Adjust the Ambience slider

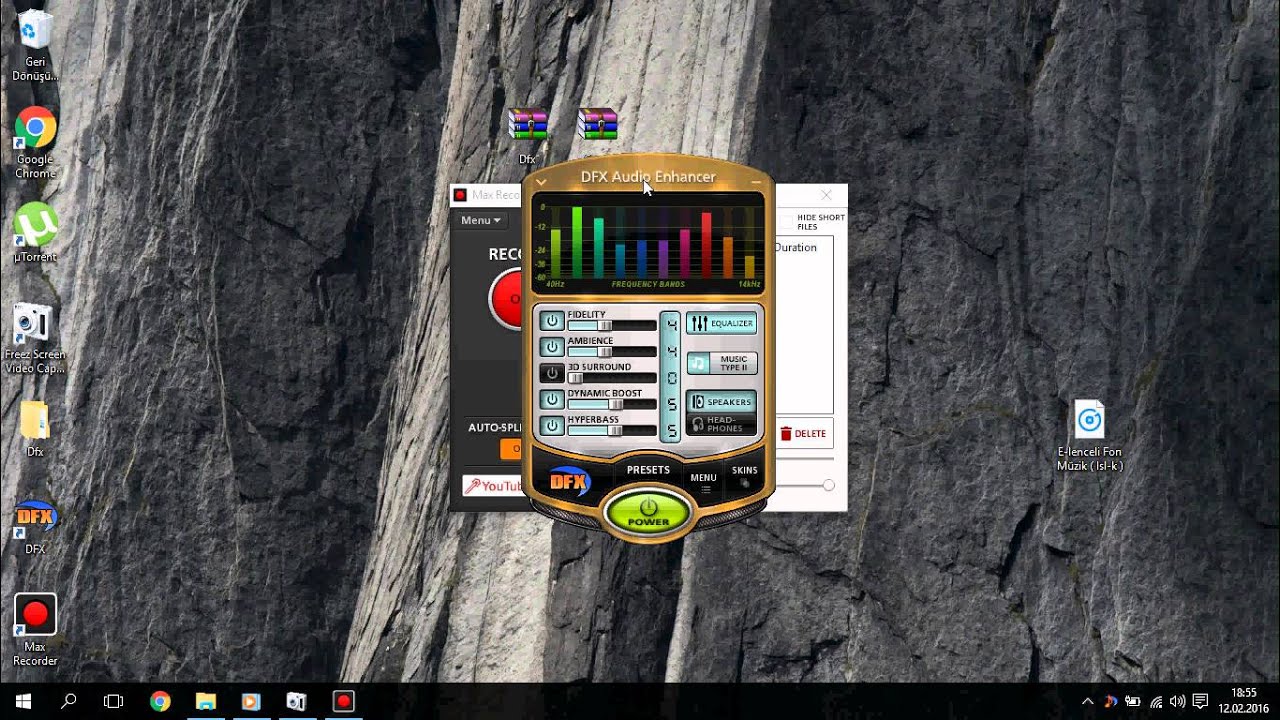(x=611, y=352)
